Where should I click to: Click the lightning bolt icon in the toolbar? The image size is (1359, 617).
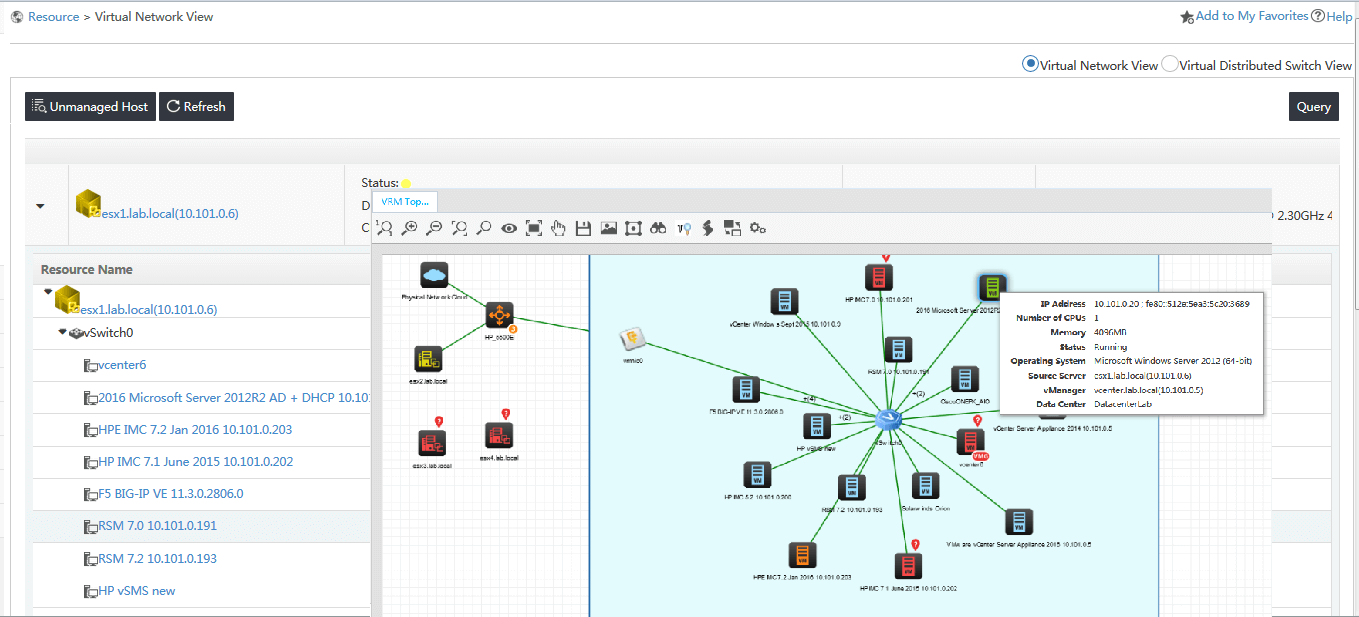click(707, 228)
